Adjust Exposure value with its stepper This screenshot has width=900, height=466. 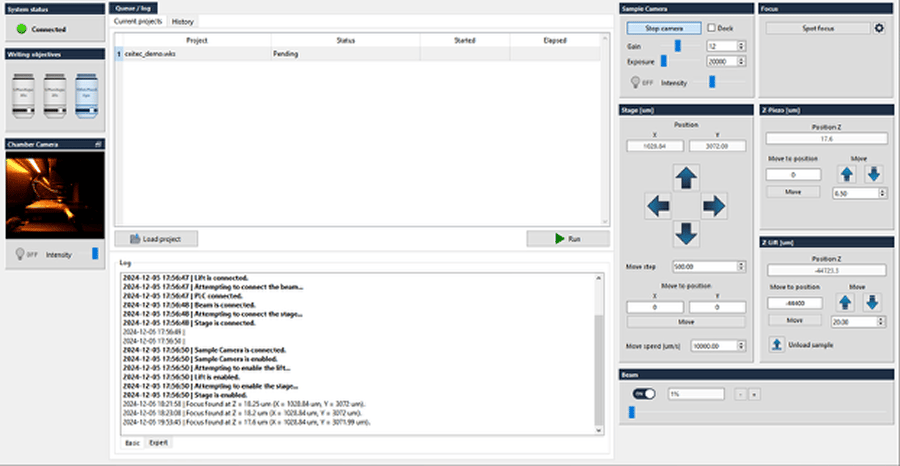(x=742, y=61)
